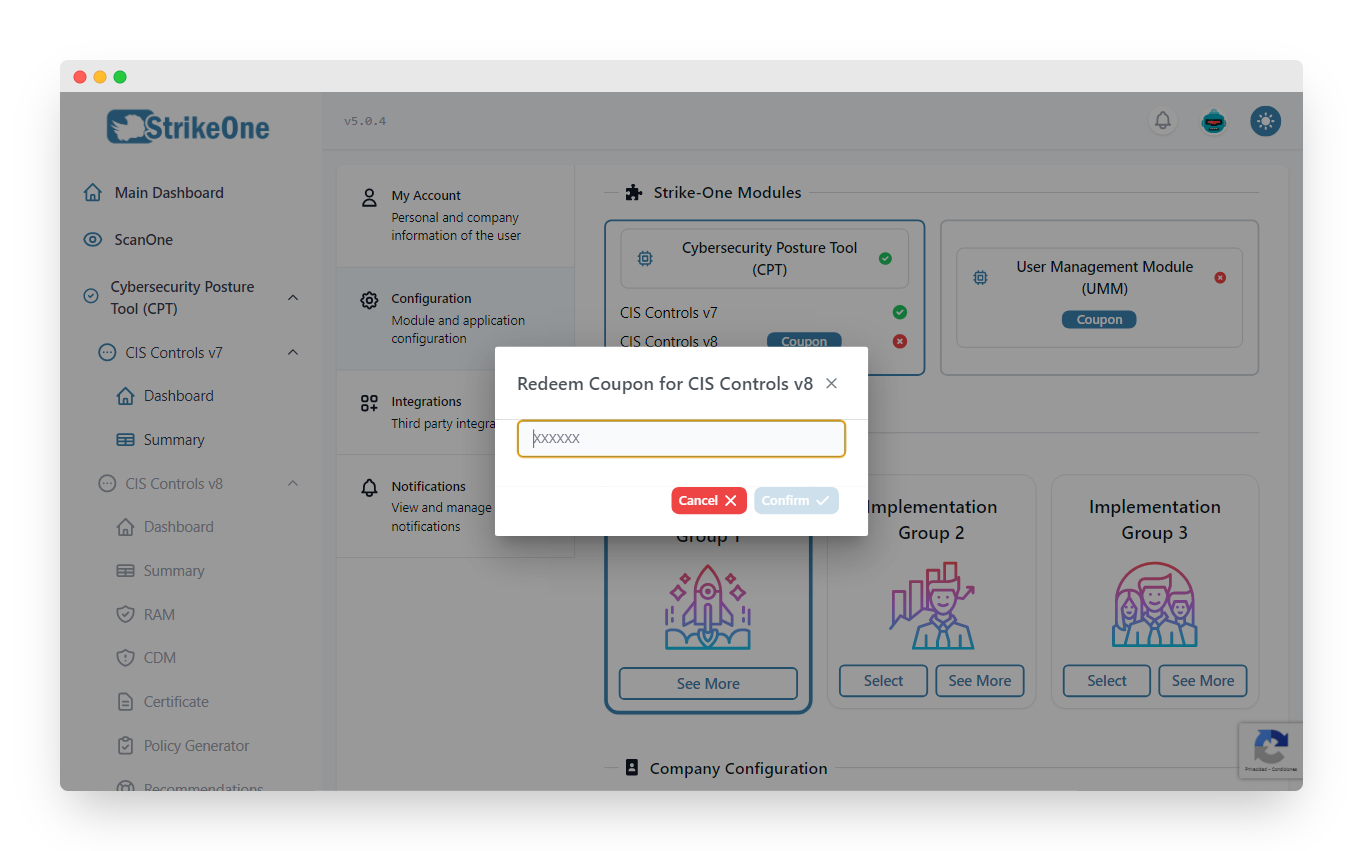1363x851 pixels.
Task: Confirm the coupon redemption
Action: point(796,500)
